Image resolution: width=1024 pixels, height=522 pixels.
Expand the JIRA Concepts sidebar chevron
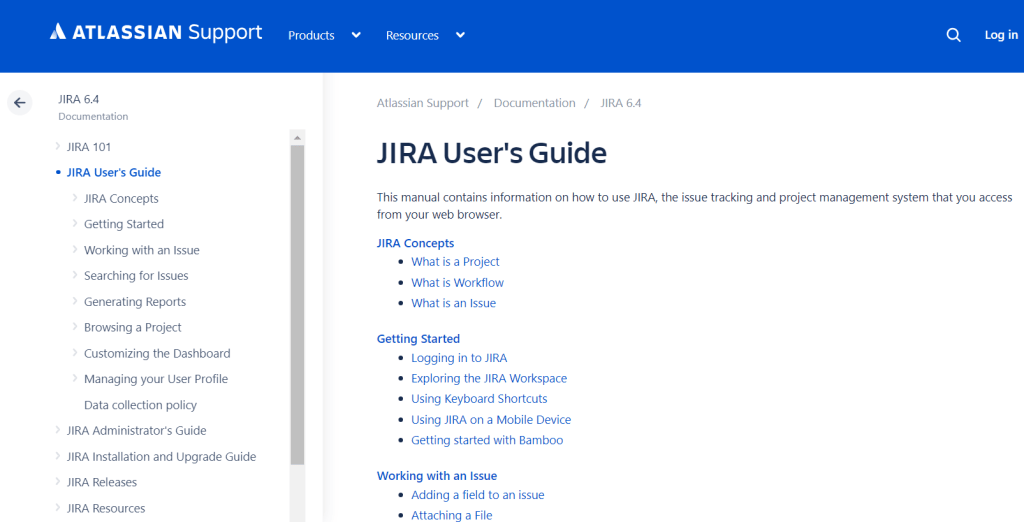click(x=75, y=197)
